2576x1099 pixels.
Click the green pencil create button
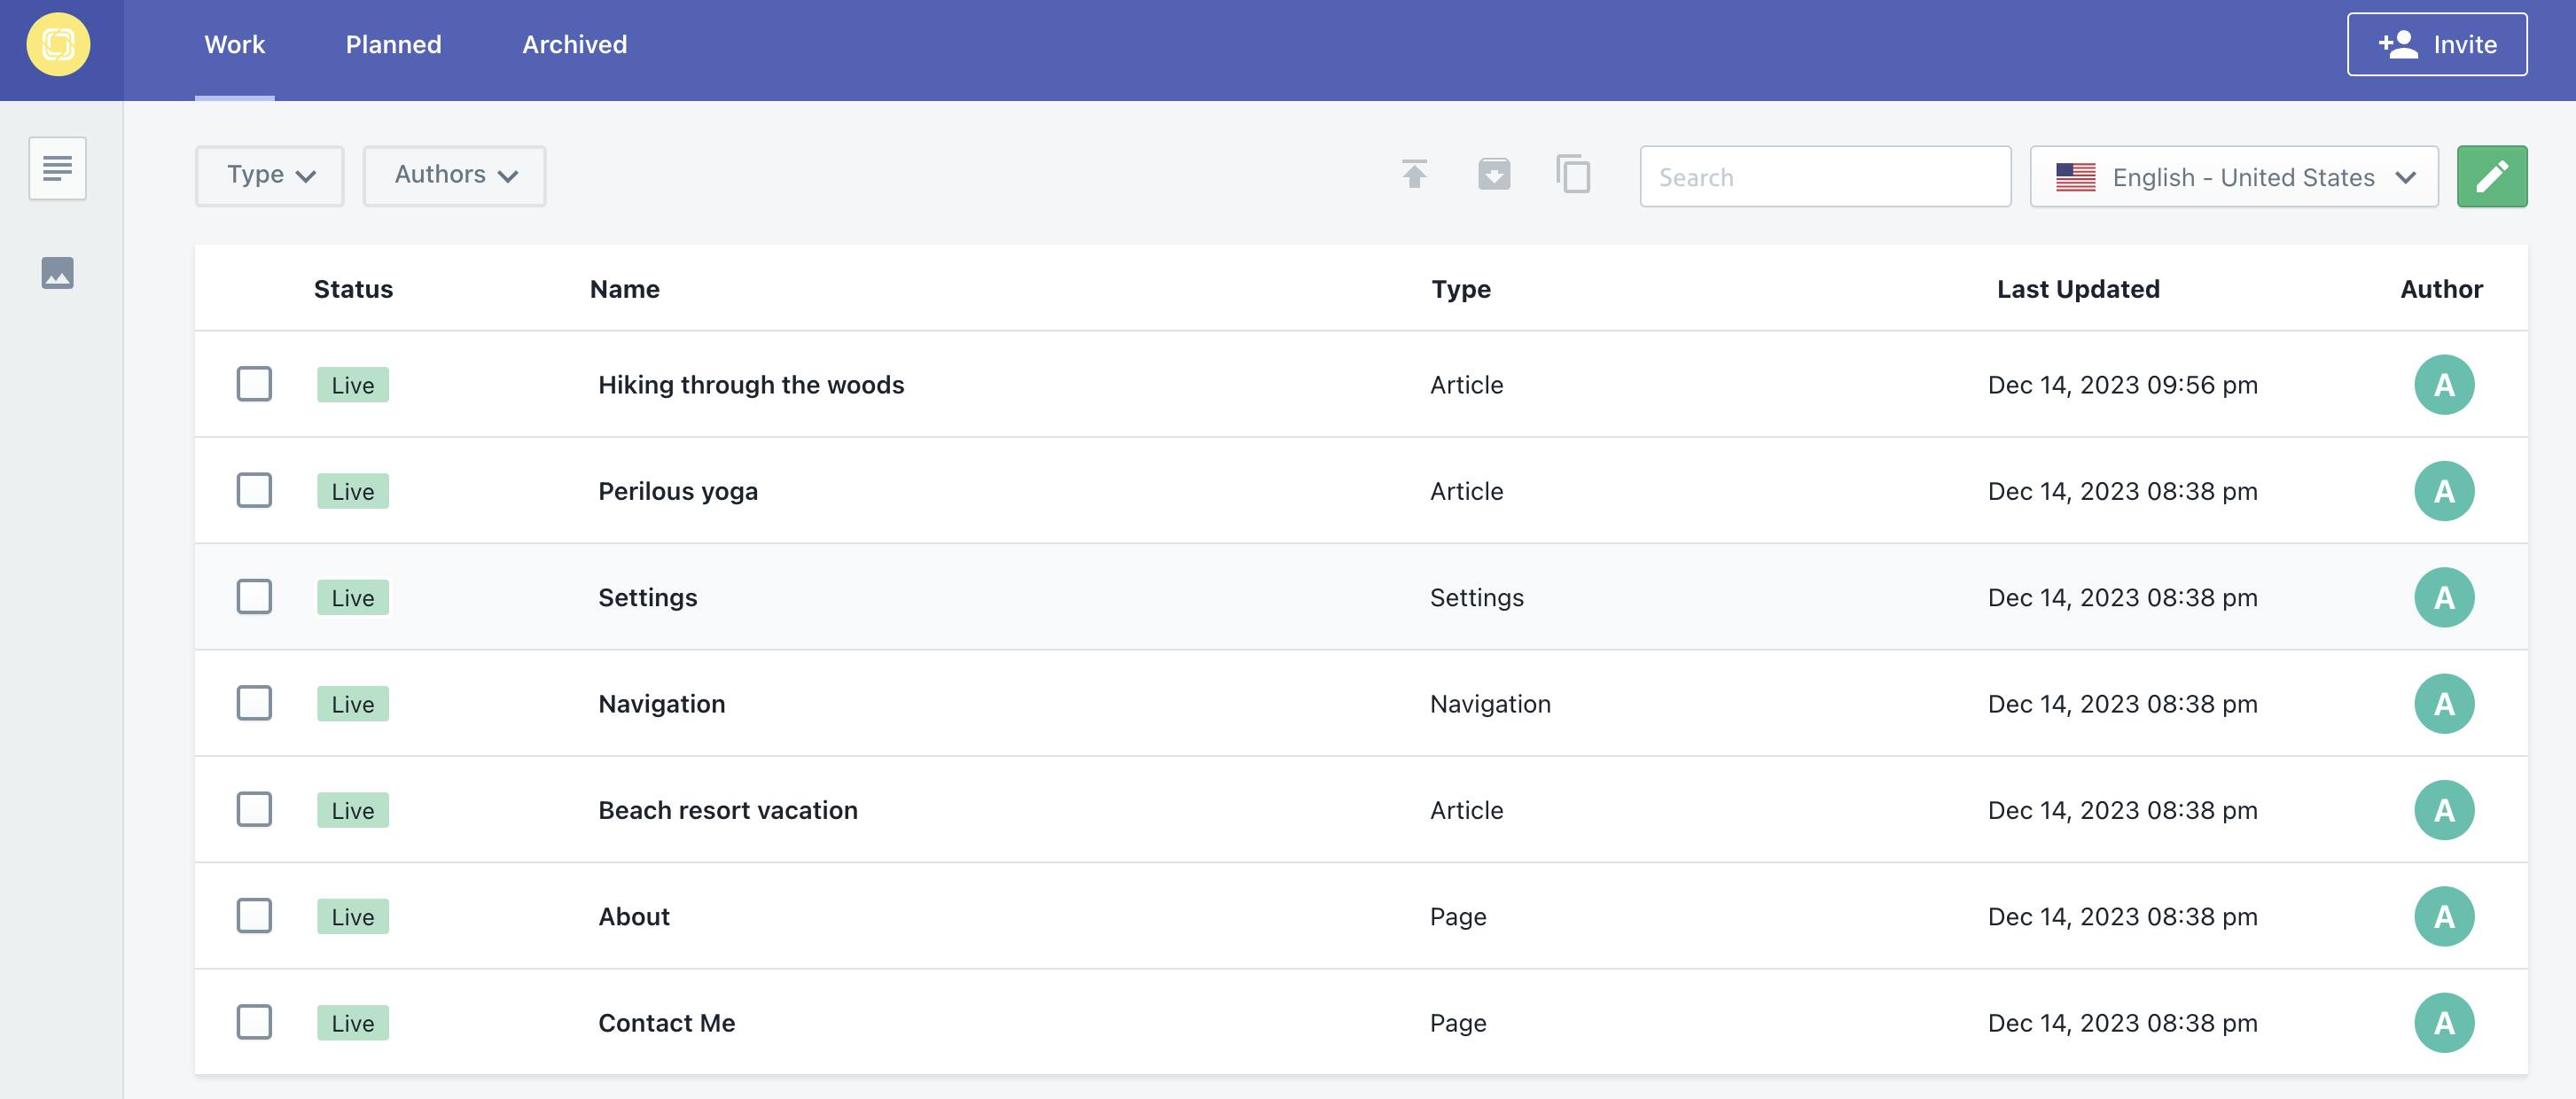[2491, 177]
